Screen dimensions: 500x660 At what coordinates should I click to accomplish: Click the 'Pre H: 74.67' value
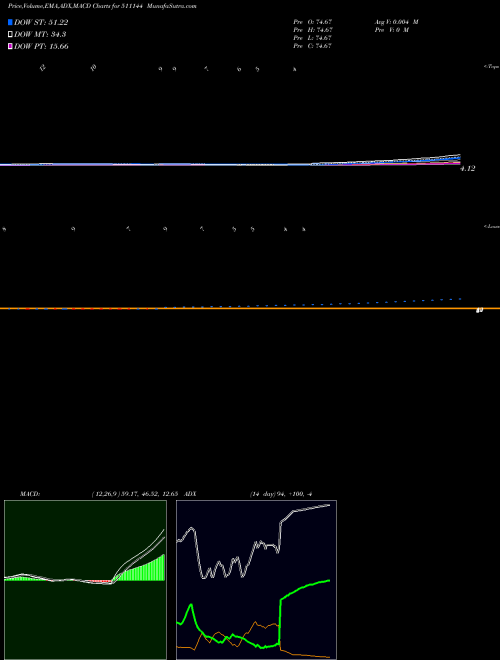coord(313,30)
